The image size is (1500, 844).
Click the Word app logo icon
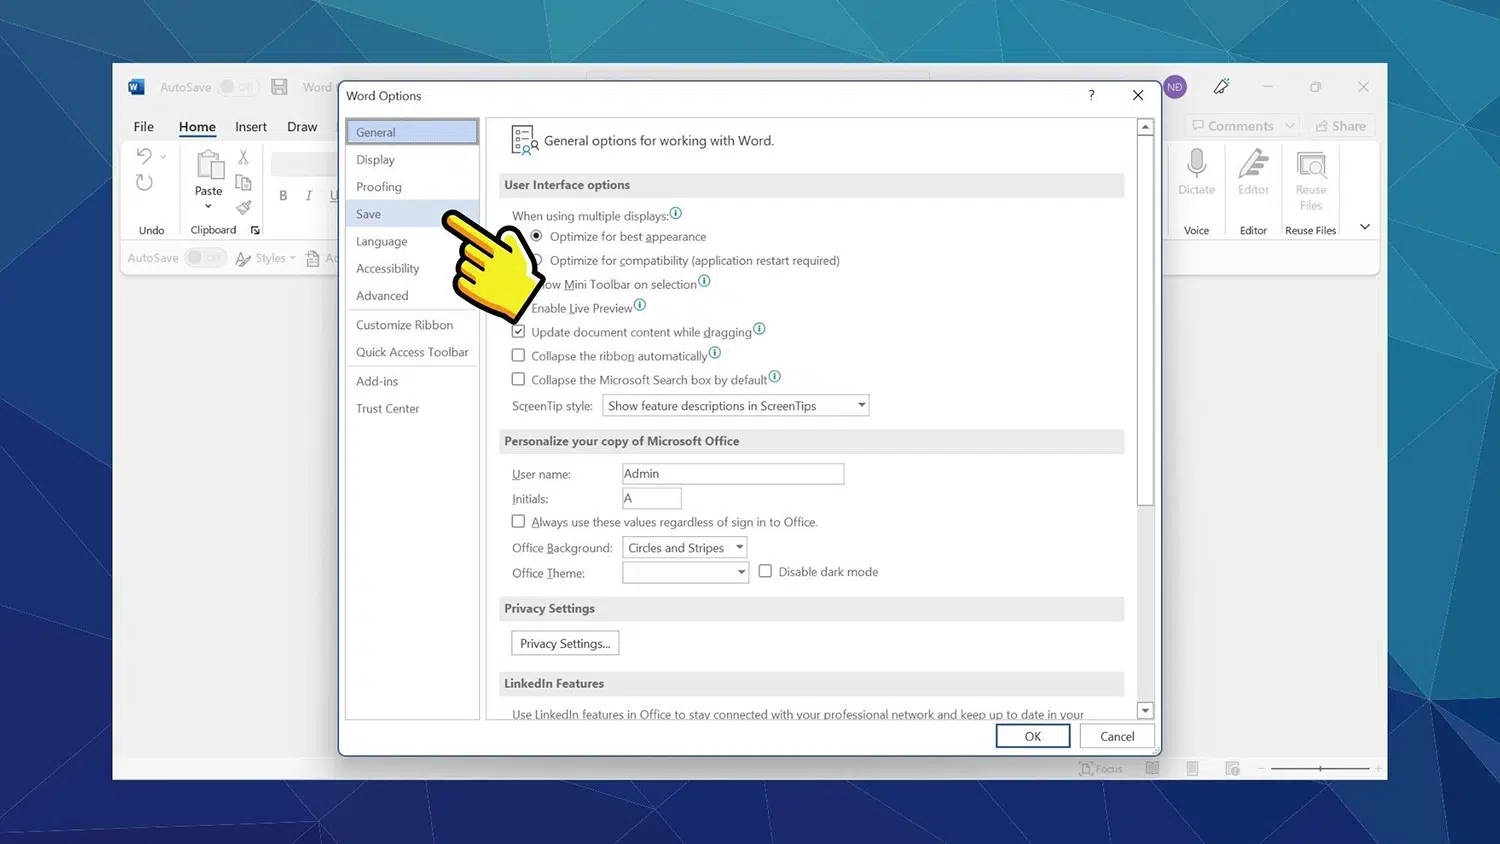click(x=136, y=87)
